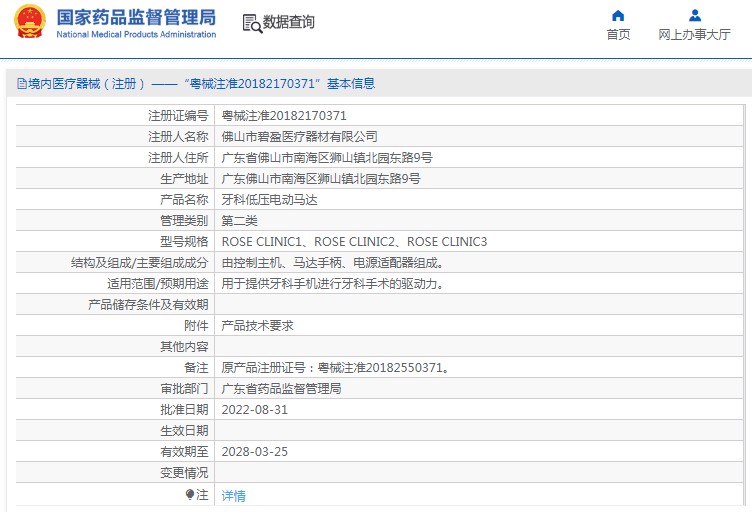The width and height of the screenshot is (752, 512).
Task: Click the lightbulb icon beside 注
Action: point(190,494)
